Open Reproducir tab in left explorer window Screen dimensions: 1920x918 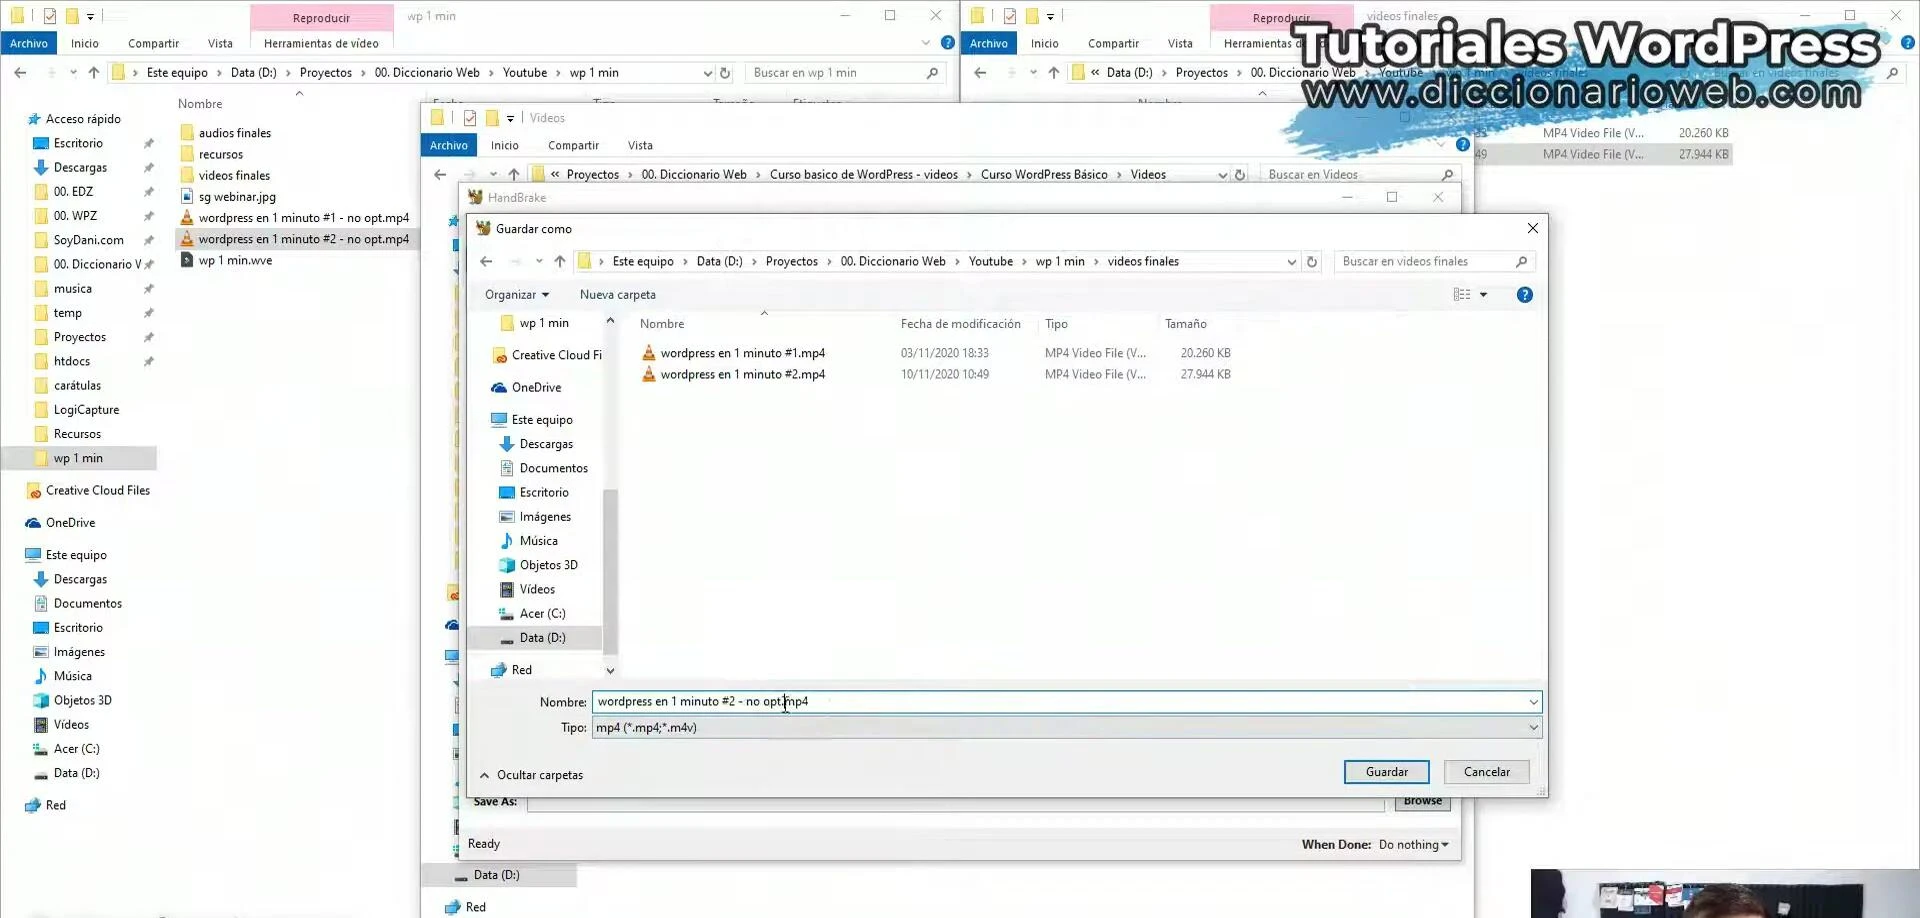[321, 18]
